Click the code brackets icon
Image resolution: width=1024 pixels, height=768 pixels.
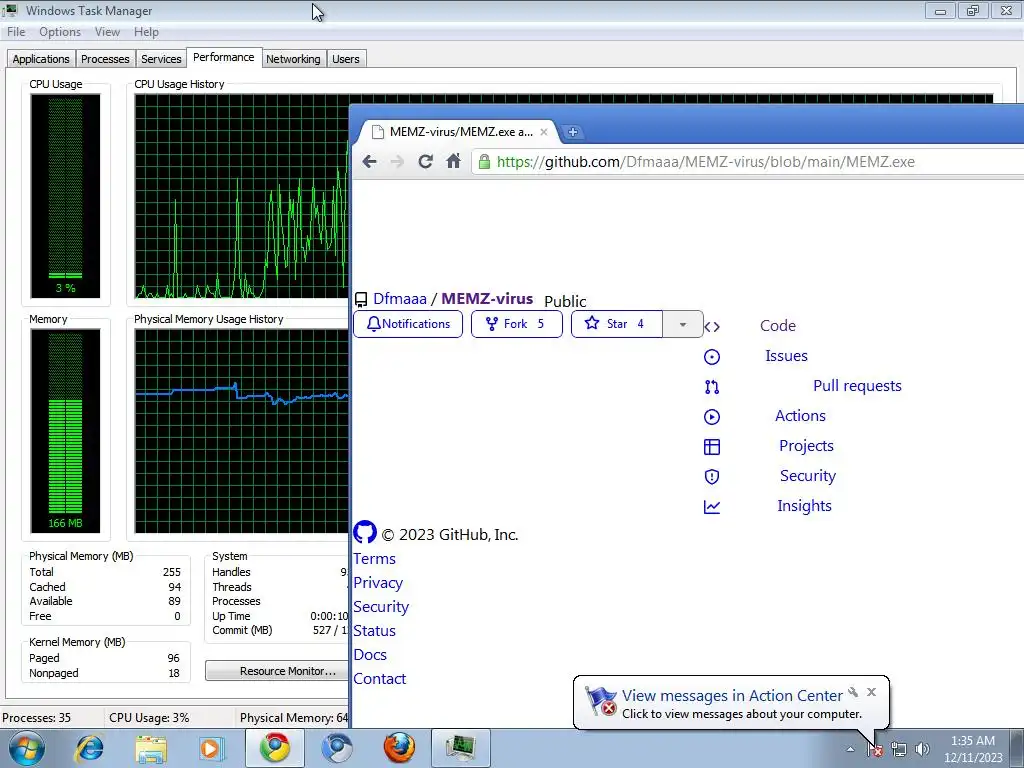[x=712, y=327]
